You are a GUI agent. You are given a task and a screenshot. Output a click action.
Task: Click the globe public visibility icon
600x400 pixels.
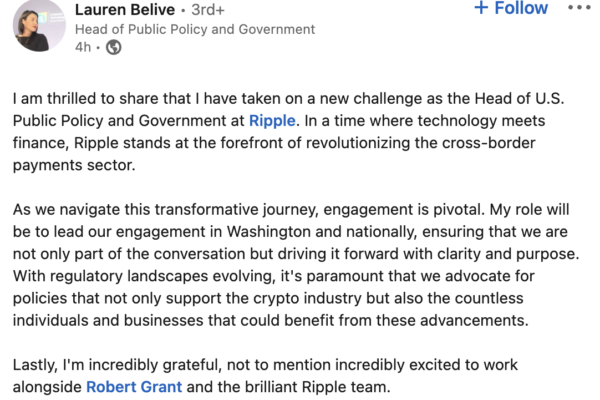[x=114, y=48]
